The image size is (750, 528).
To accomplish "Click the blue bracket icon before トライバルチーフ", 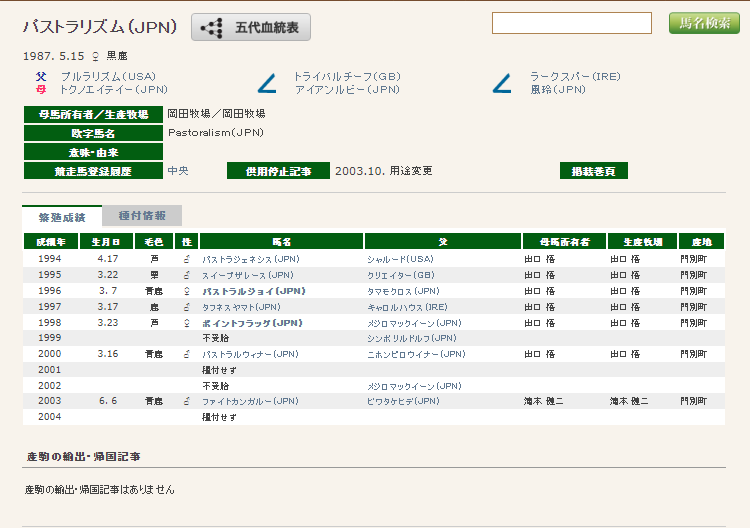I will [267, 83].
